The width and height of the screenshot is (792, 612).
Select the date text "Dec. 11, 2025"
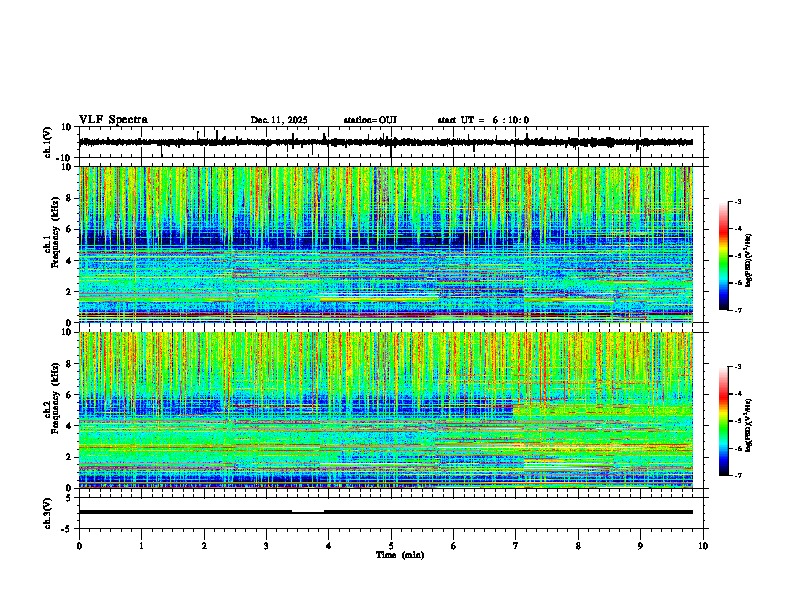coord(279,120)
